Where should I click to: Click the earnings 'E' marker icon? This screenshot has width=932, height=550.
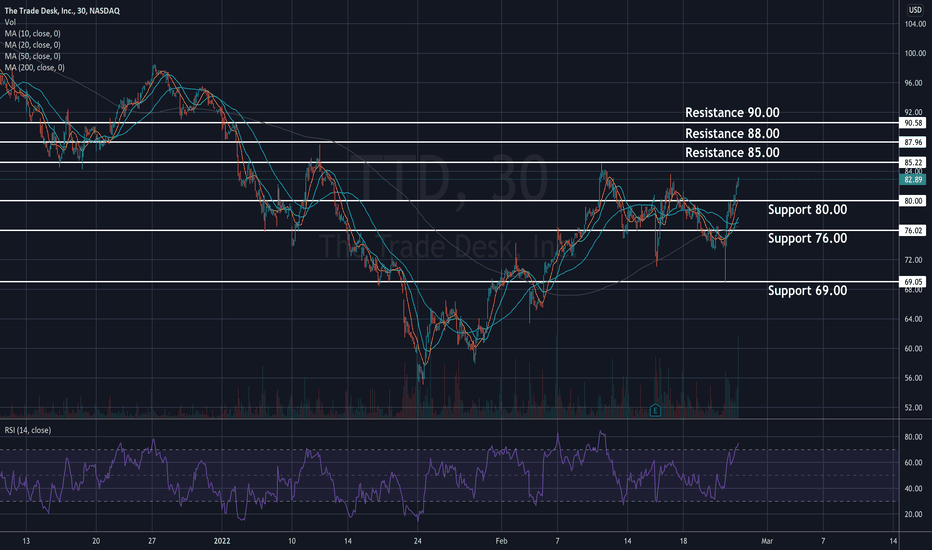click(x=655, y=410)
